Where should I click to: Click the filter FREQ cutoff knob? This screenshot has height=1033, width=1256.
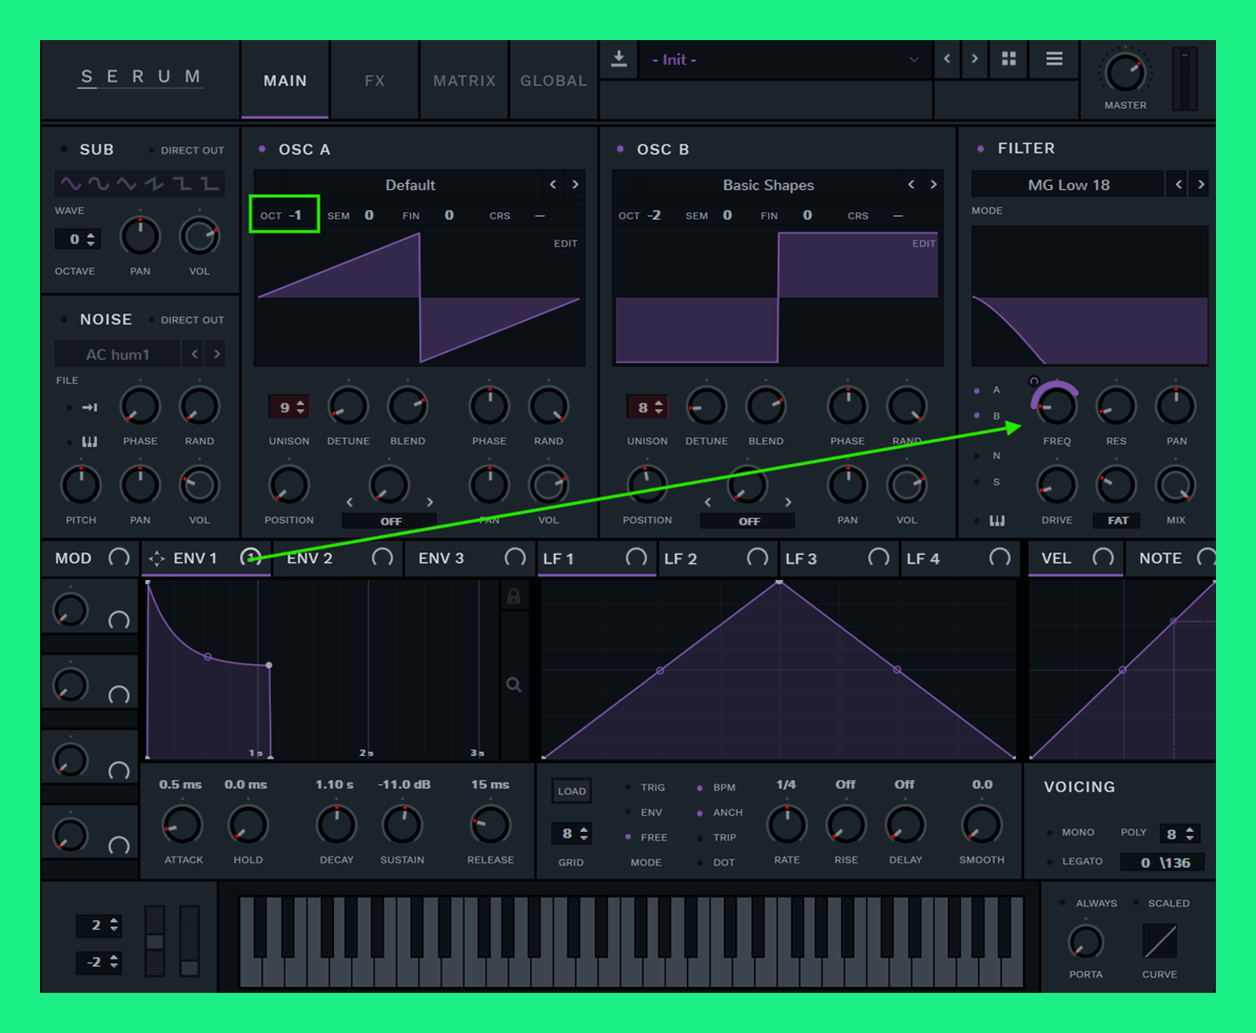coord(1055,406)
